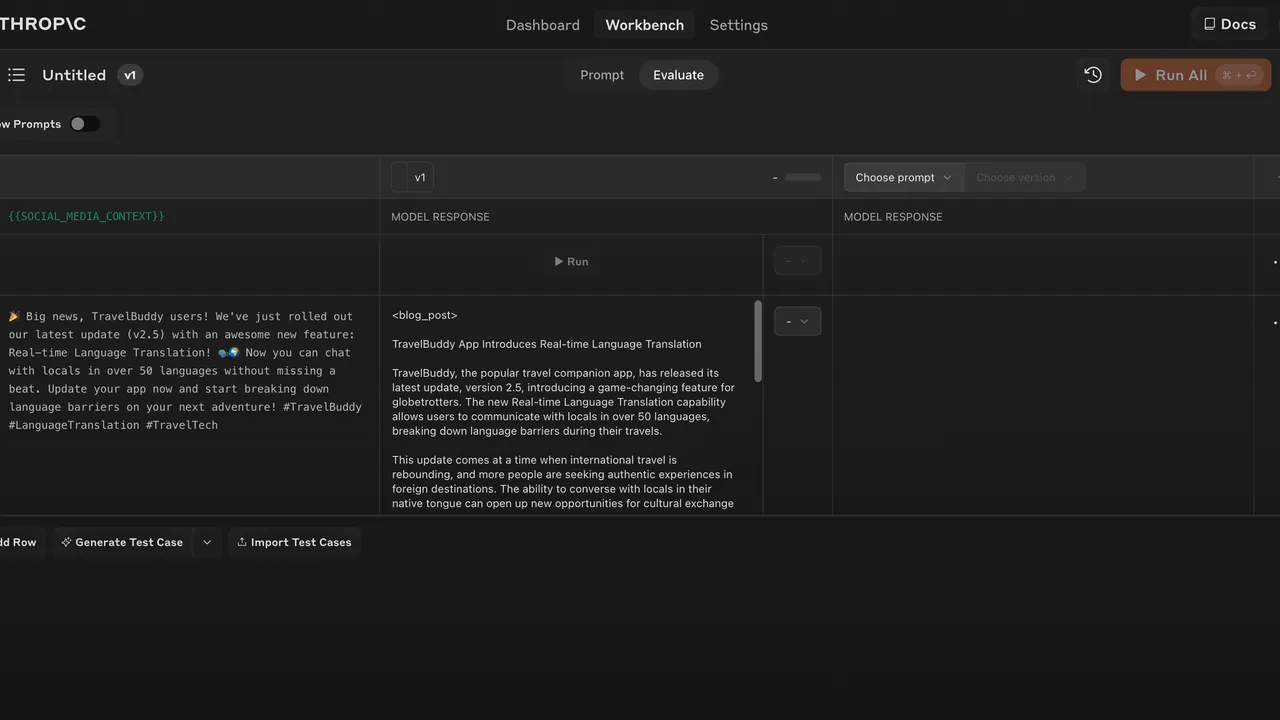Switch to the Dashboard tab
This screenshot has width=1280, height=720.
click(x=542, y=25)
